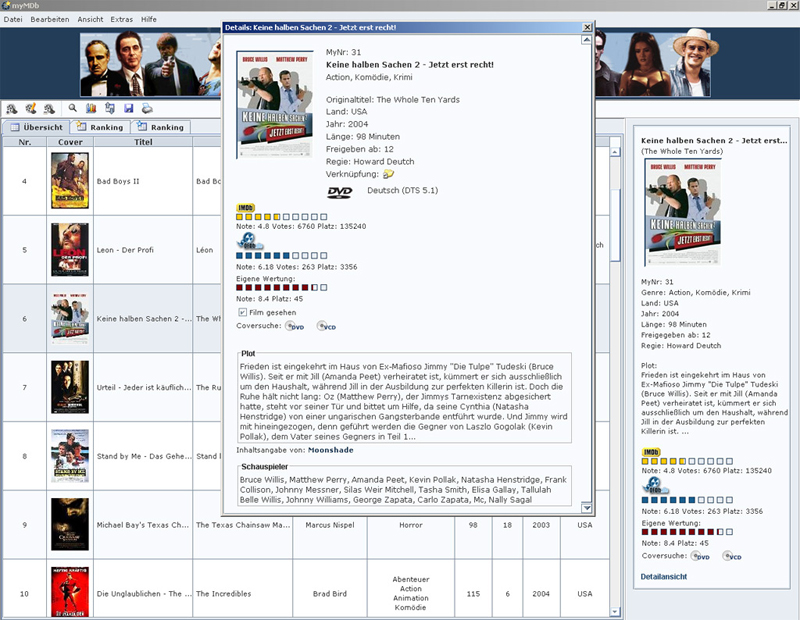Viewport: 800px width, 620px height.
Task: Click the 'Brad Bird' director cell
Action: tap(330, 594)
